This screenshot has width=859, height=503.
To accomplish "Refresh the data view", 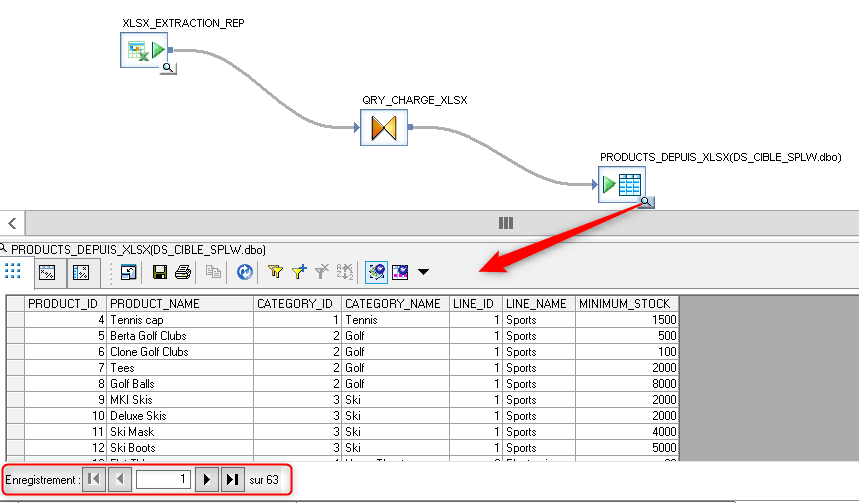I will [x=244, y=271].
